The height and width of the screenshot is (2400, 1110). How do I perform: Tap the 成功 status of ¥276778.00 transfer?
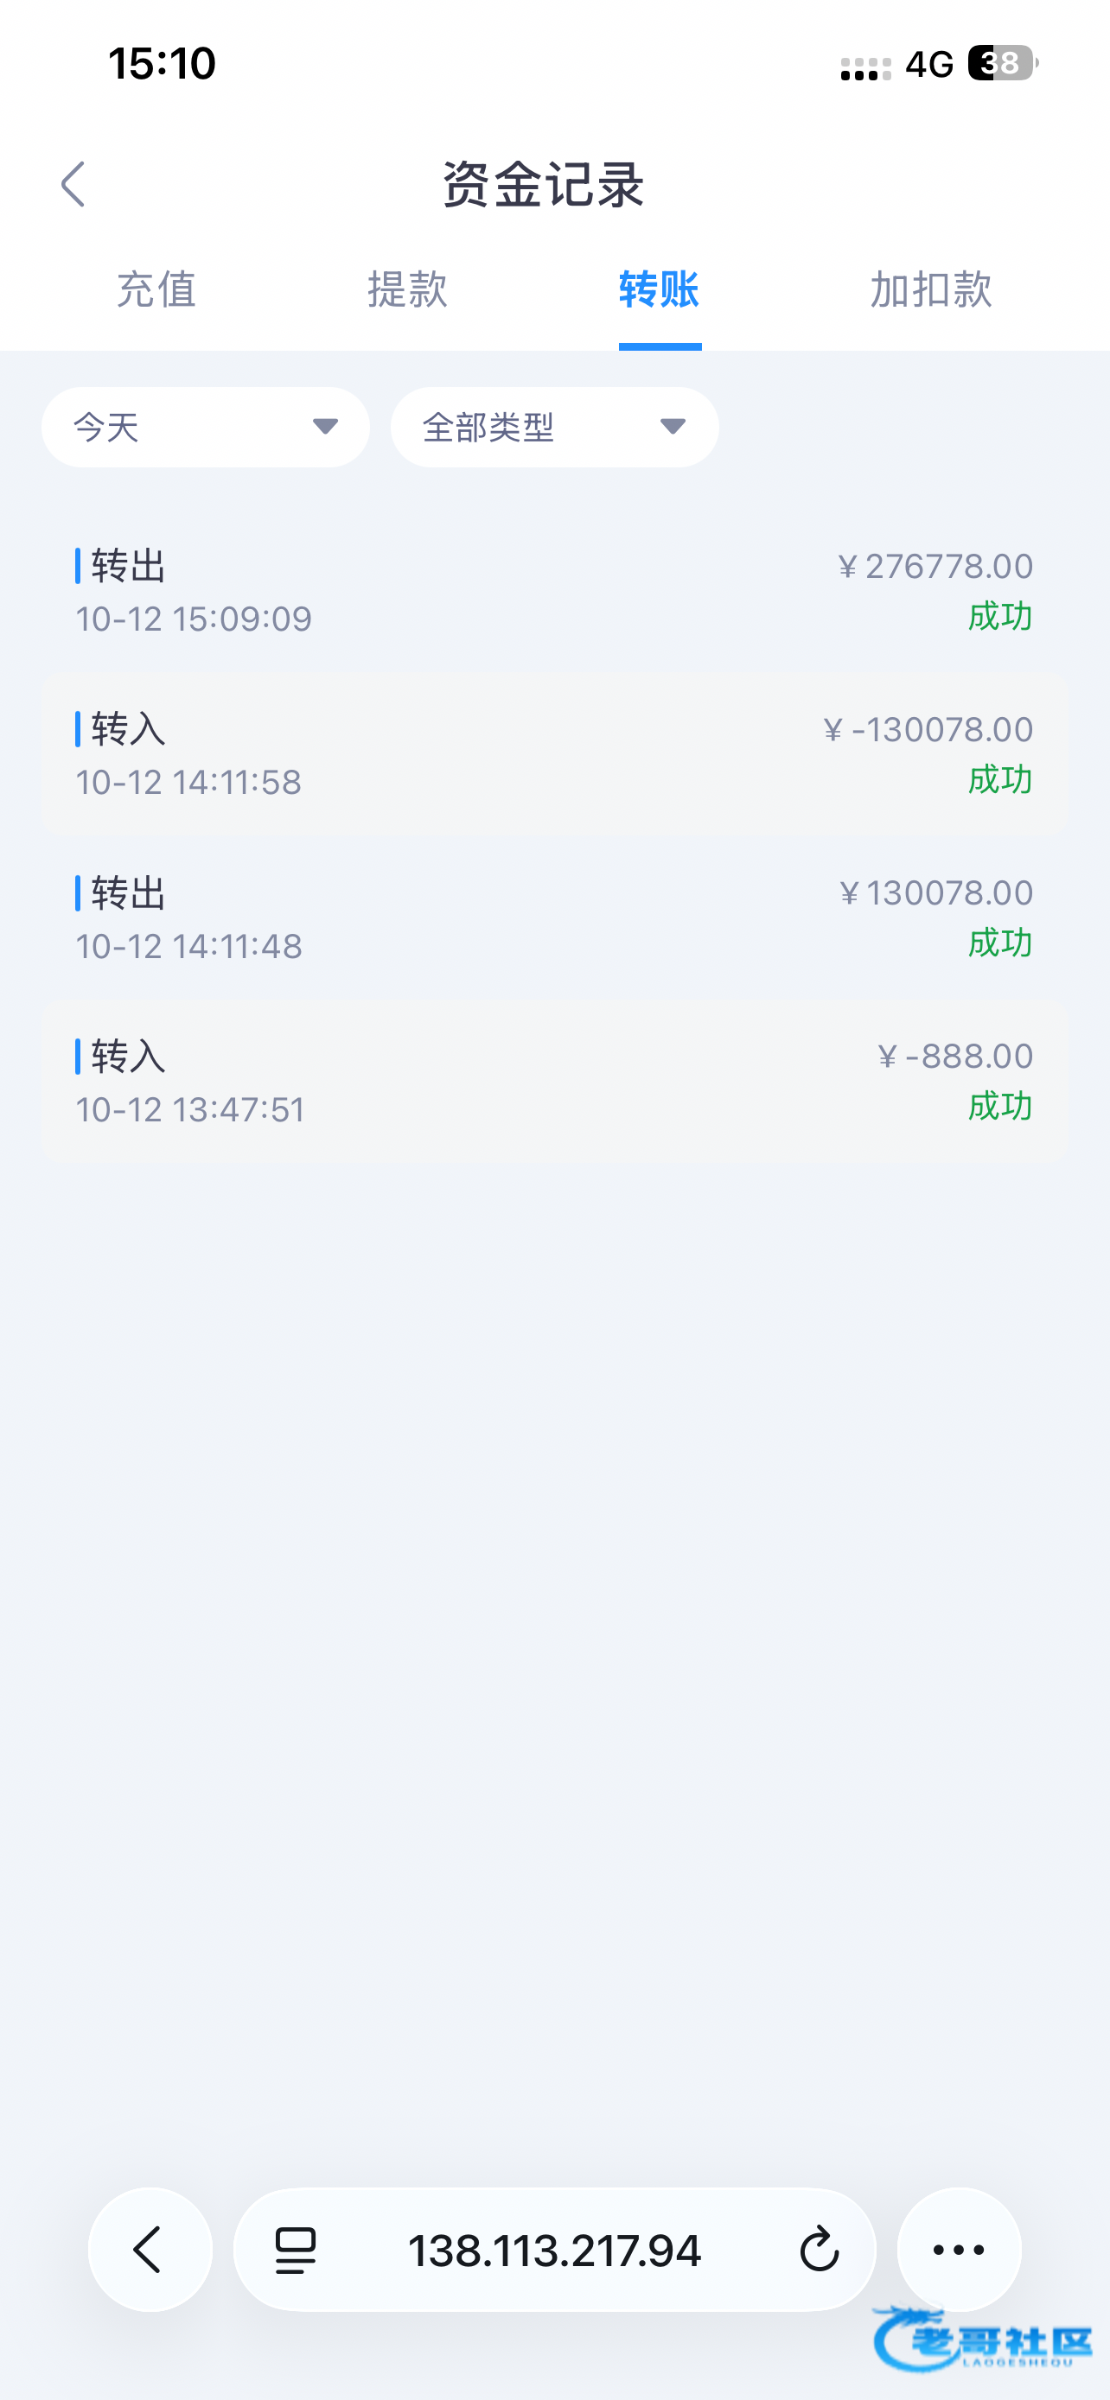(x=999, y=617)
